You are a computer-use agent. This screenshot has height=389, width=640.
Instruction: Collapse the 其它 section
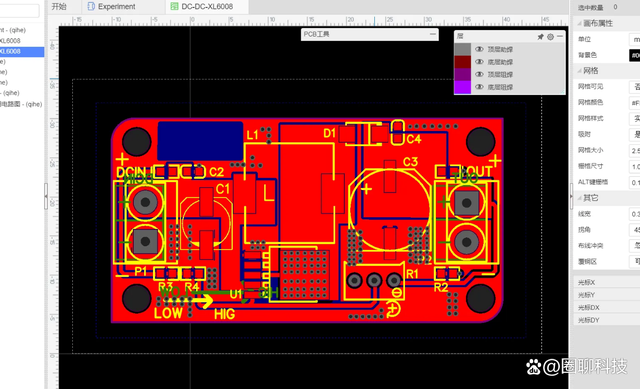coord(579,198)
